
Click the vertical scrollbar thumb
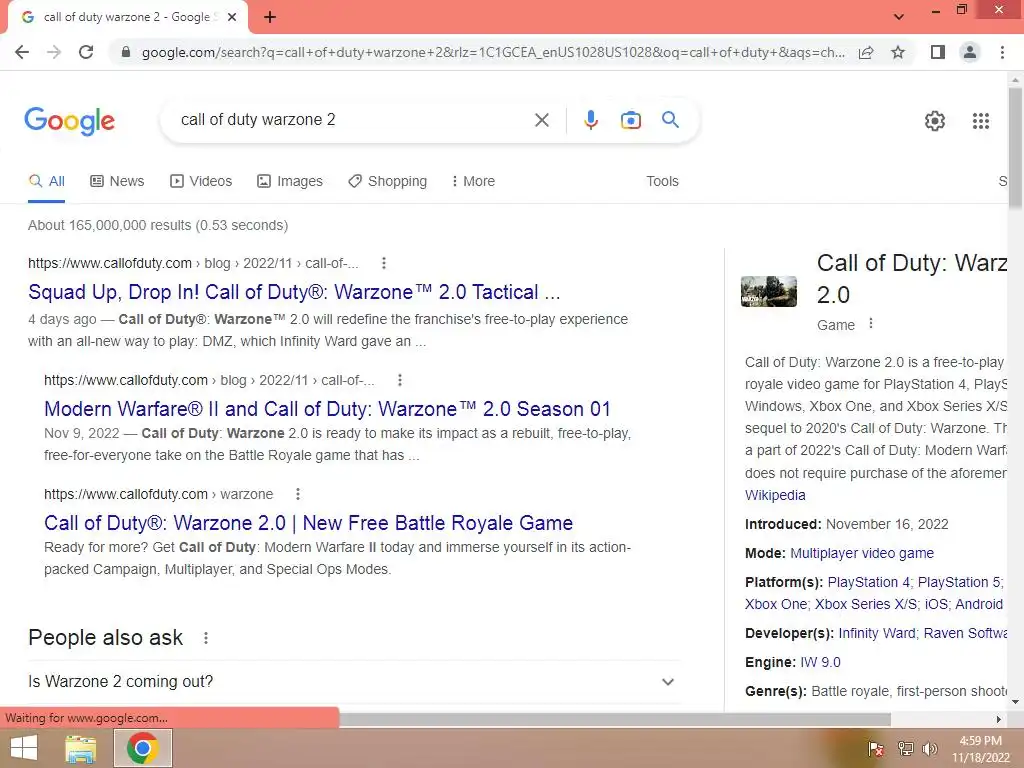1015,147
